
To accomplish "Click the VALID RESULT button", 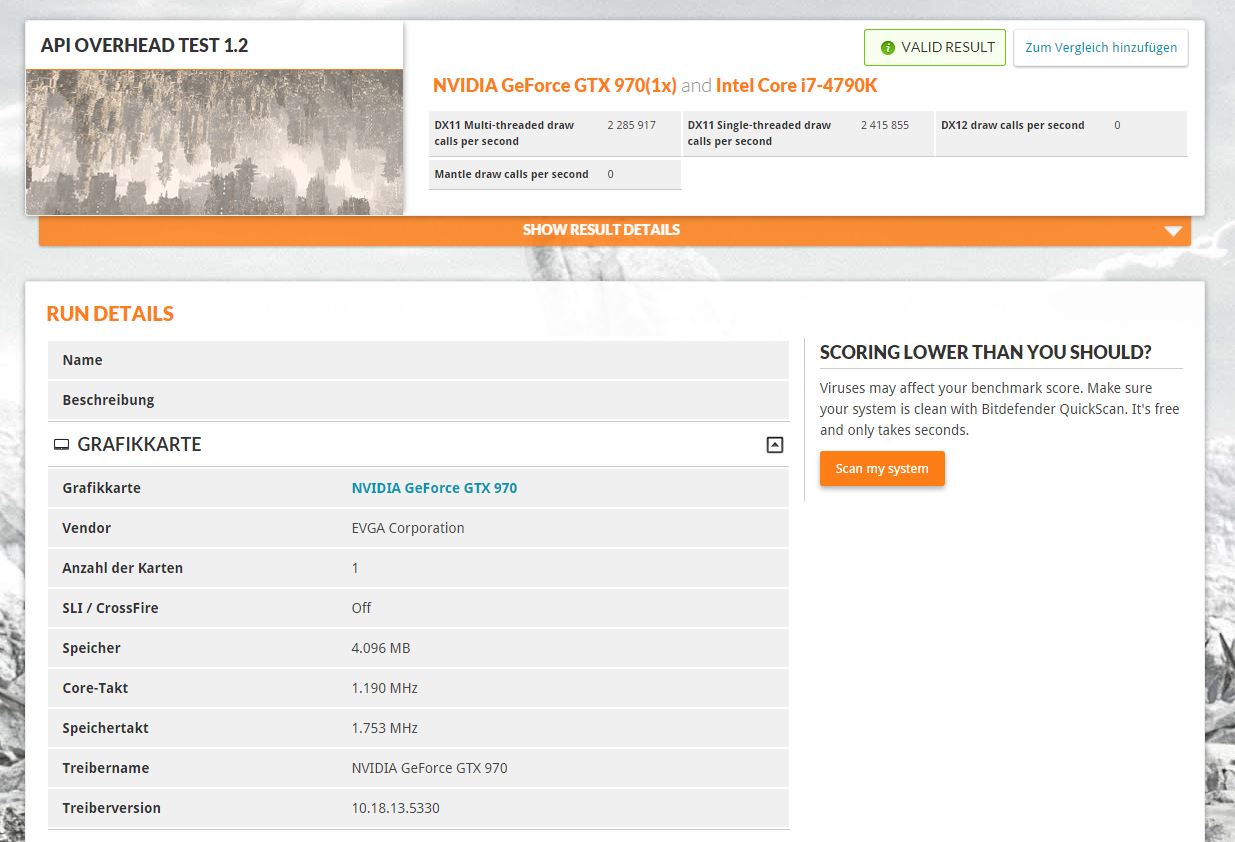I will point(935,47).
